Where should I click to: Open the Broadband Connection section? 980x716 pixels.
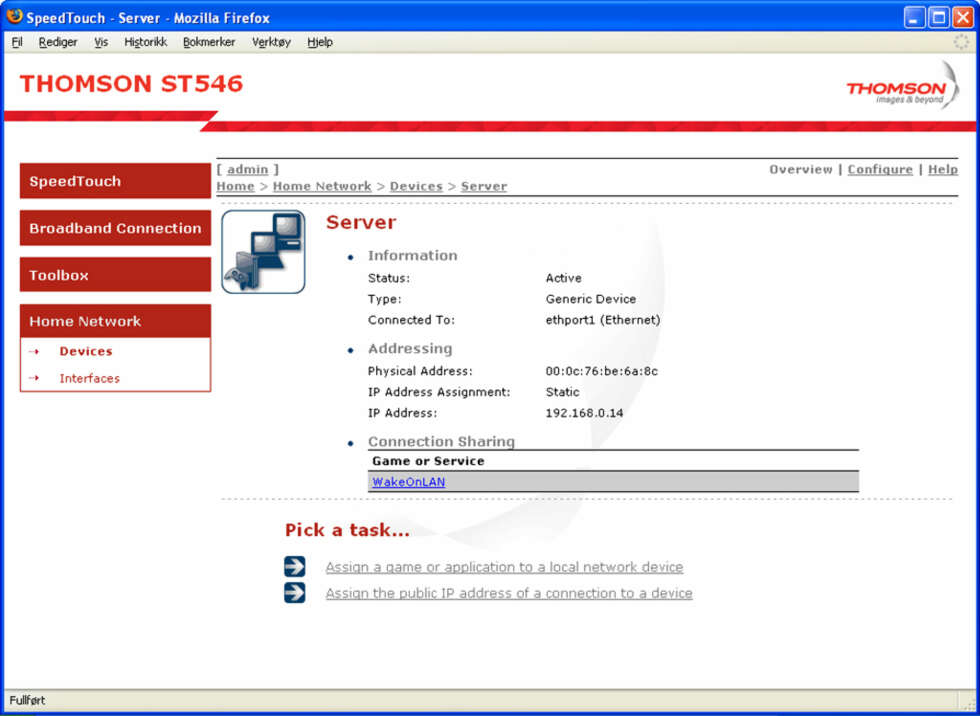click(115, 228)
